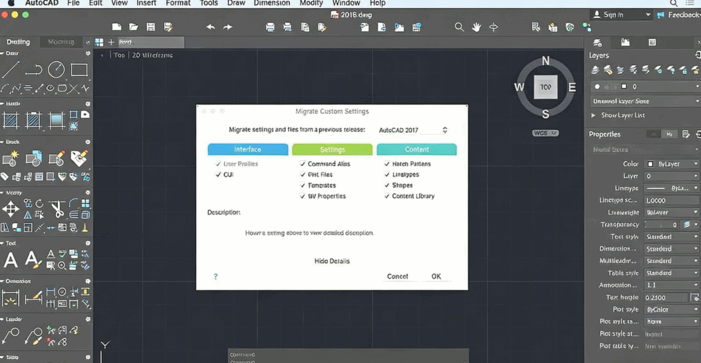Viewport: 701px width, 363px height.
Task: Uncheck the Linetypes checkbox
Action: [x=387, y=175]
